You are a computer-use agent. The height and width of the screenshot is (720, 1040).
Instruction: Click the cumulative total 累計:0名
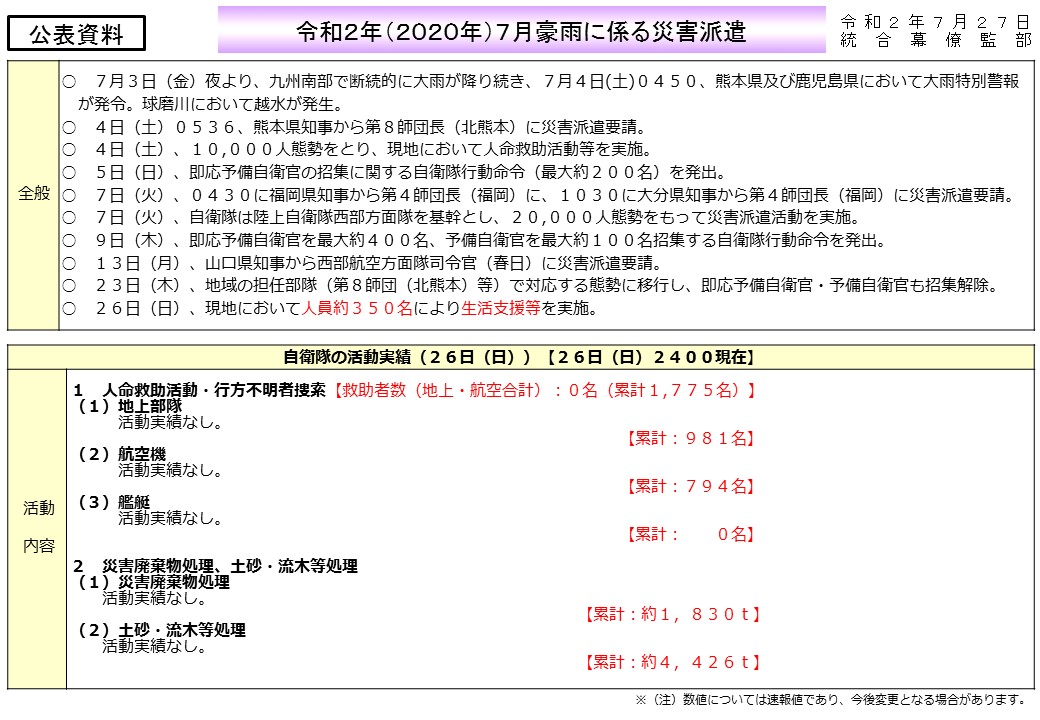coord(690,534)
